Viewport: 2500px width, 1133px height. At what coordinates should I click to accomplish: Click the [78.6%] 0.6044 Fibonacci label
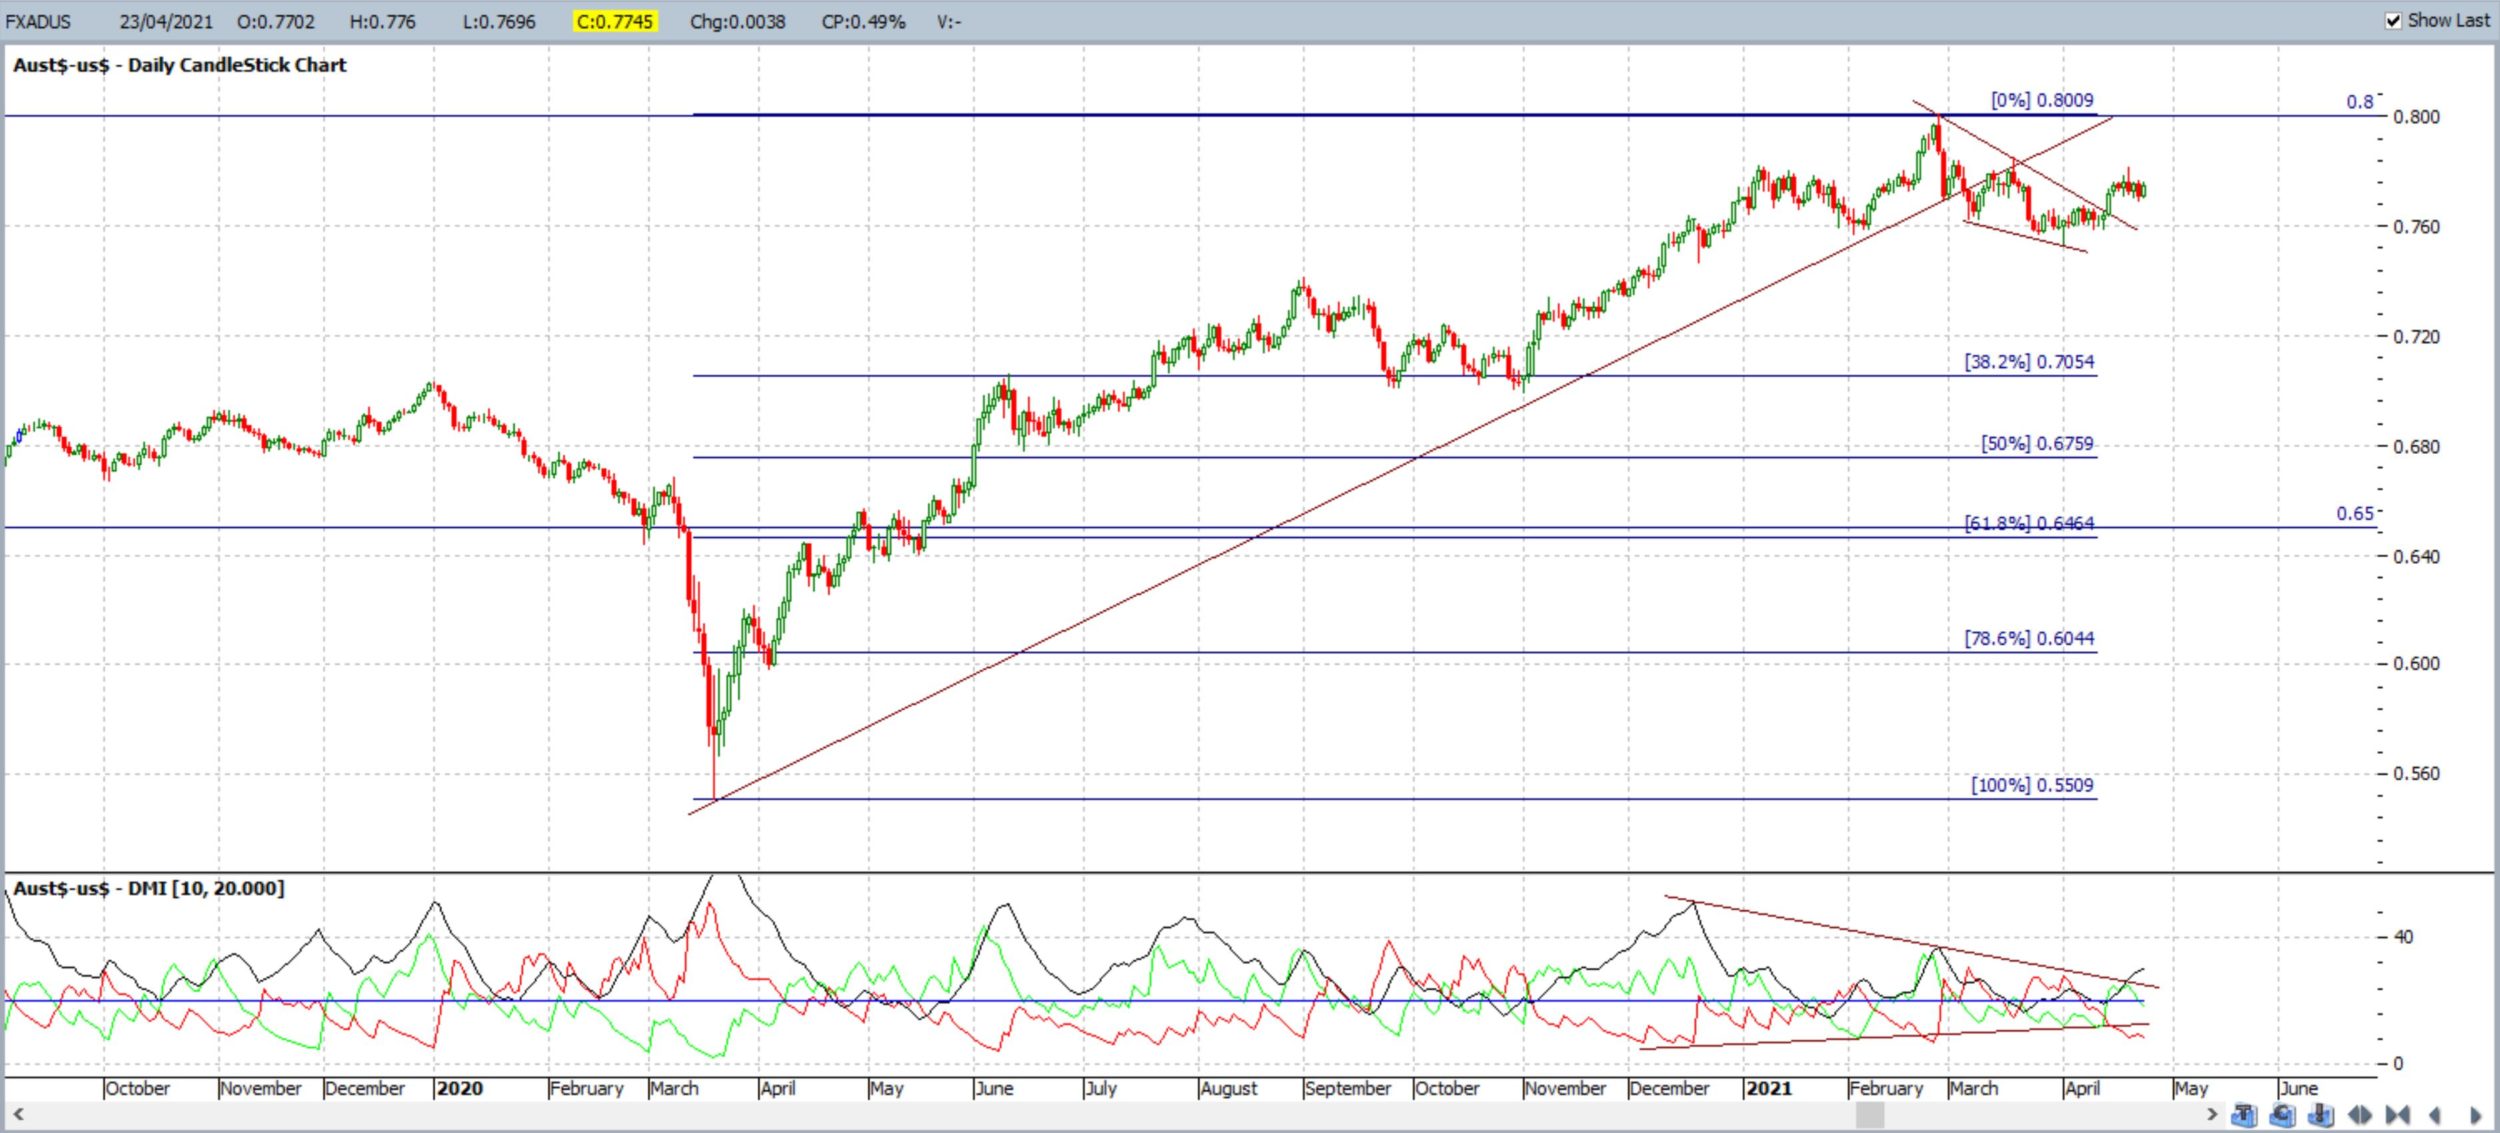2029,638
